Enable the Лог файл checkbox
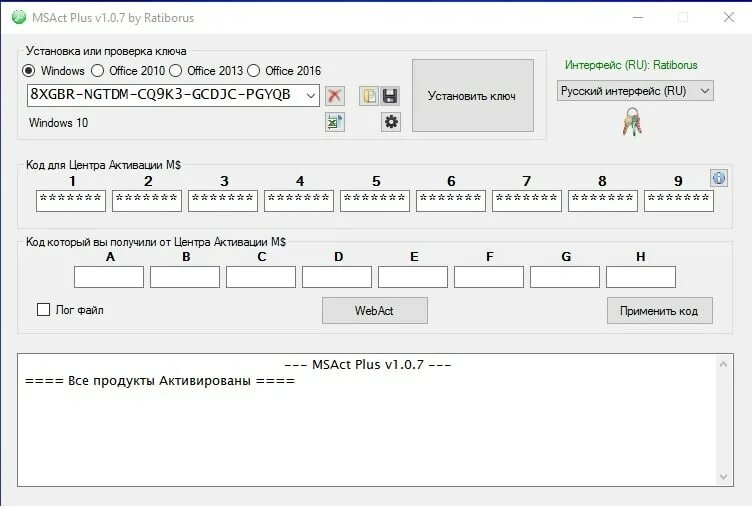This screenshot has height=508, width=752. point(43,309)
